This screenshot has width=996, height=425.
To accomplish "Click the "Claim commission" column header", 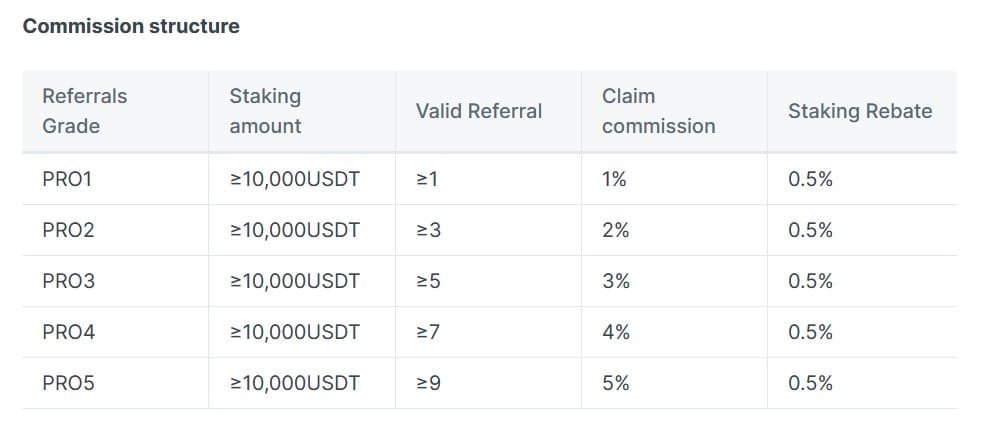I will click(658, 111).
